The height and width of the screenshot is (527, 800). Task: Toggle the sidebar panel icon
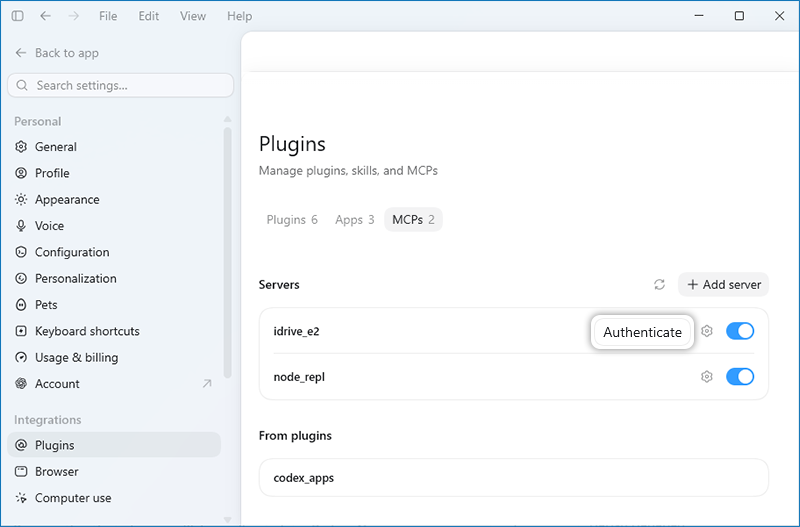17,16
